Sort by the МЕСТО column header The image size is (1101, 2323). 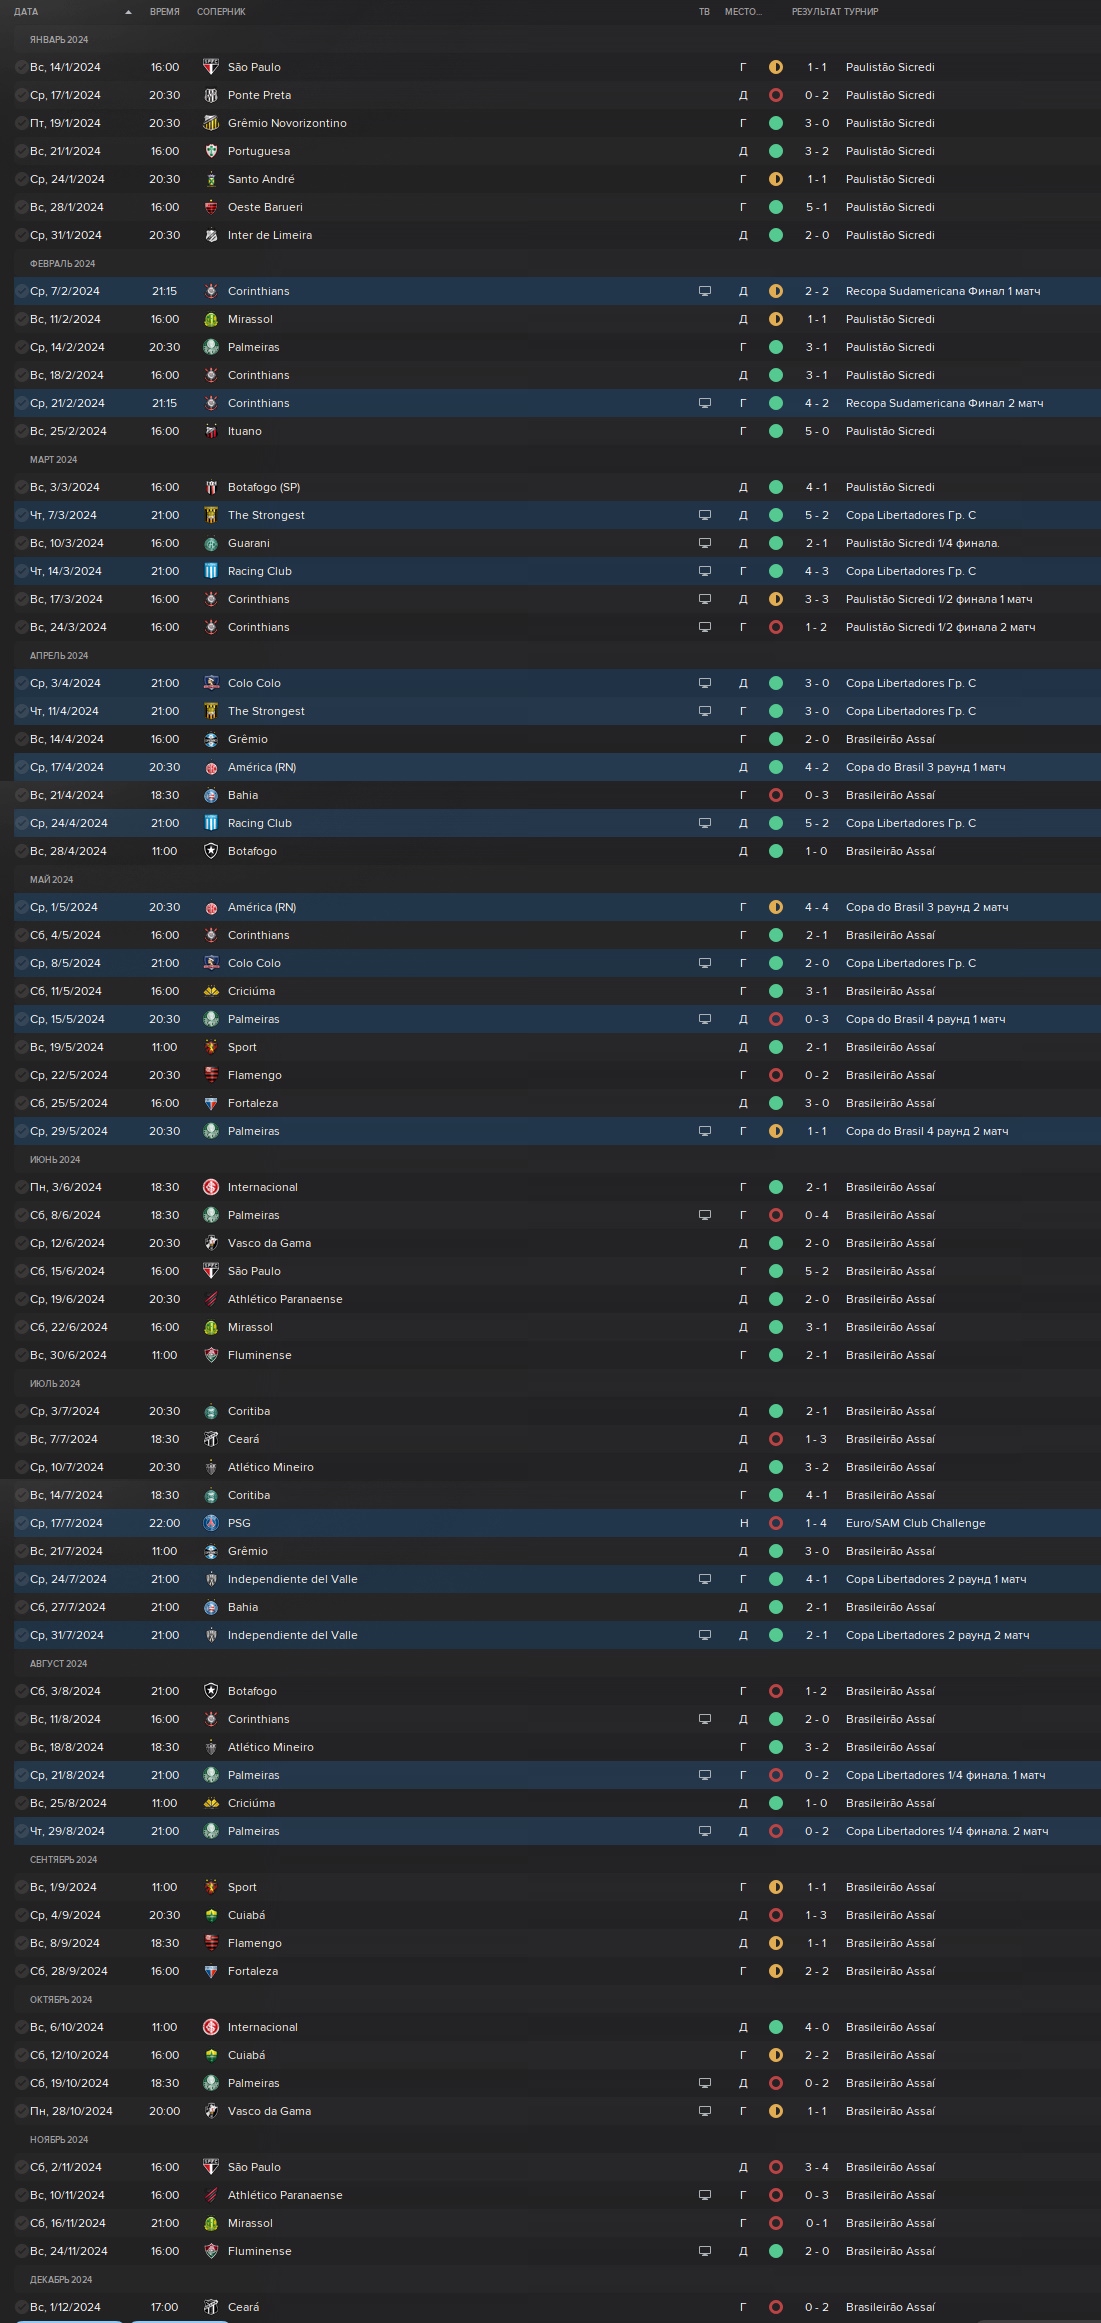(743, 12)
